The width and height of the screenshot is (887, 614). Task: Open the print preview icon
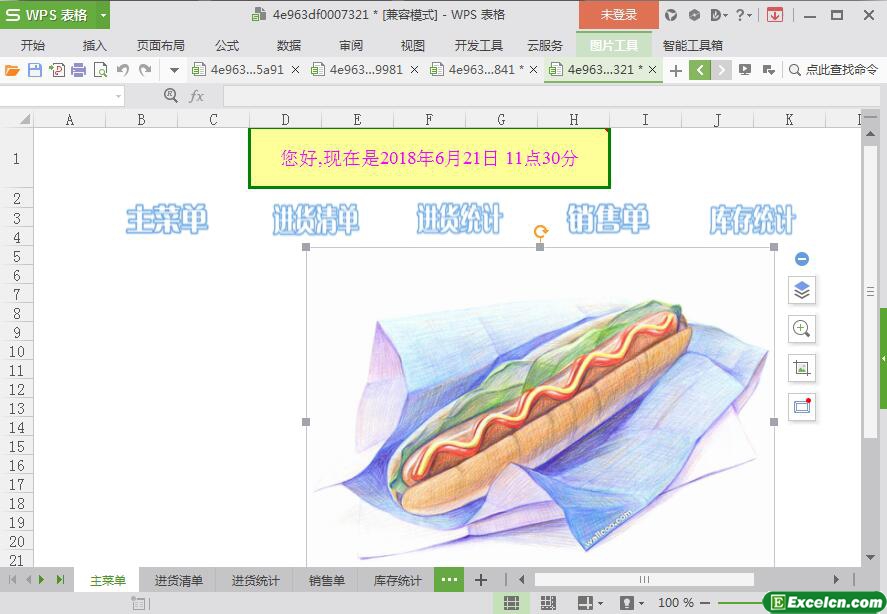[101, 70]
